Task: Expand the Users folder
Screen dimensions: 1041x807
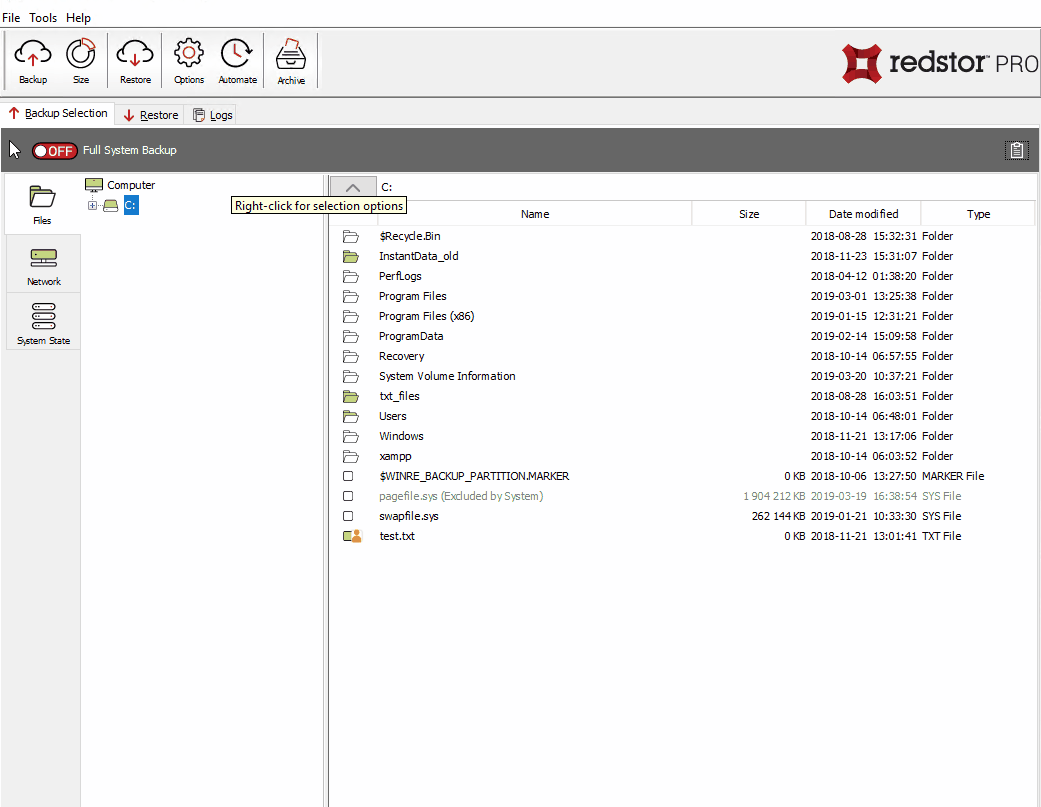Action: (393, 416)
